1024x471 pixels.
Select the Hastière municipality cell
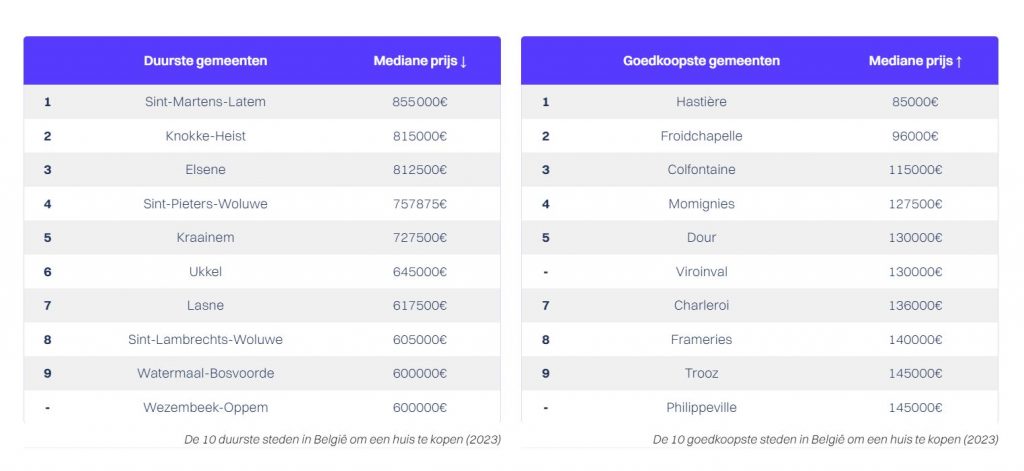coord(701,102)
